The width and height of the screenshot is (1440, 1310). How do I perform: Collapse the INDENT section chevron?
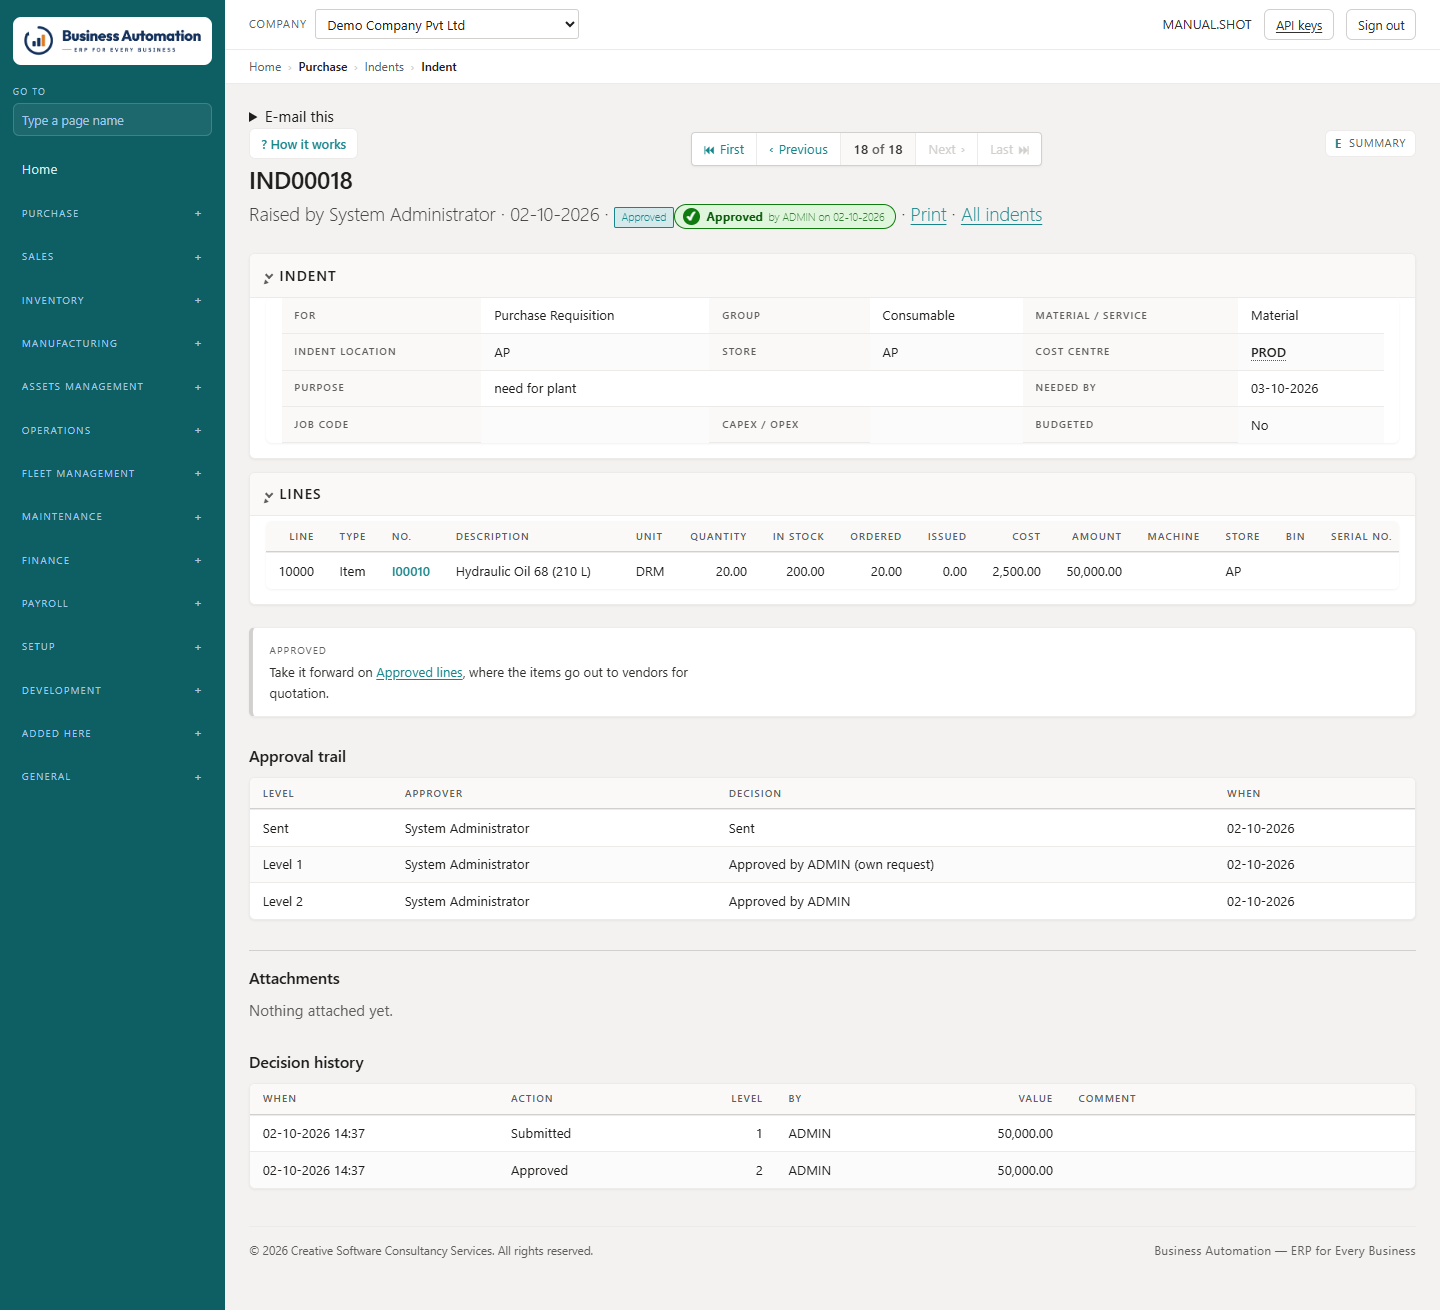268,277
